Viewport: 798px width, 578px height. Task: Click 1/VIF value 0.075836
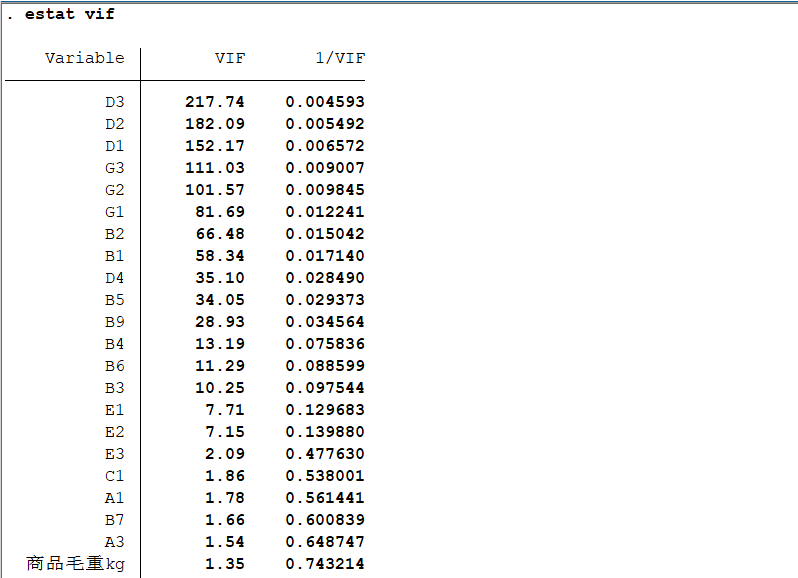pos(325,343)
